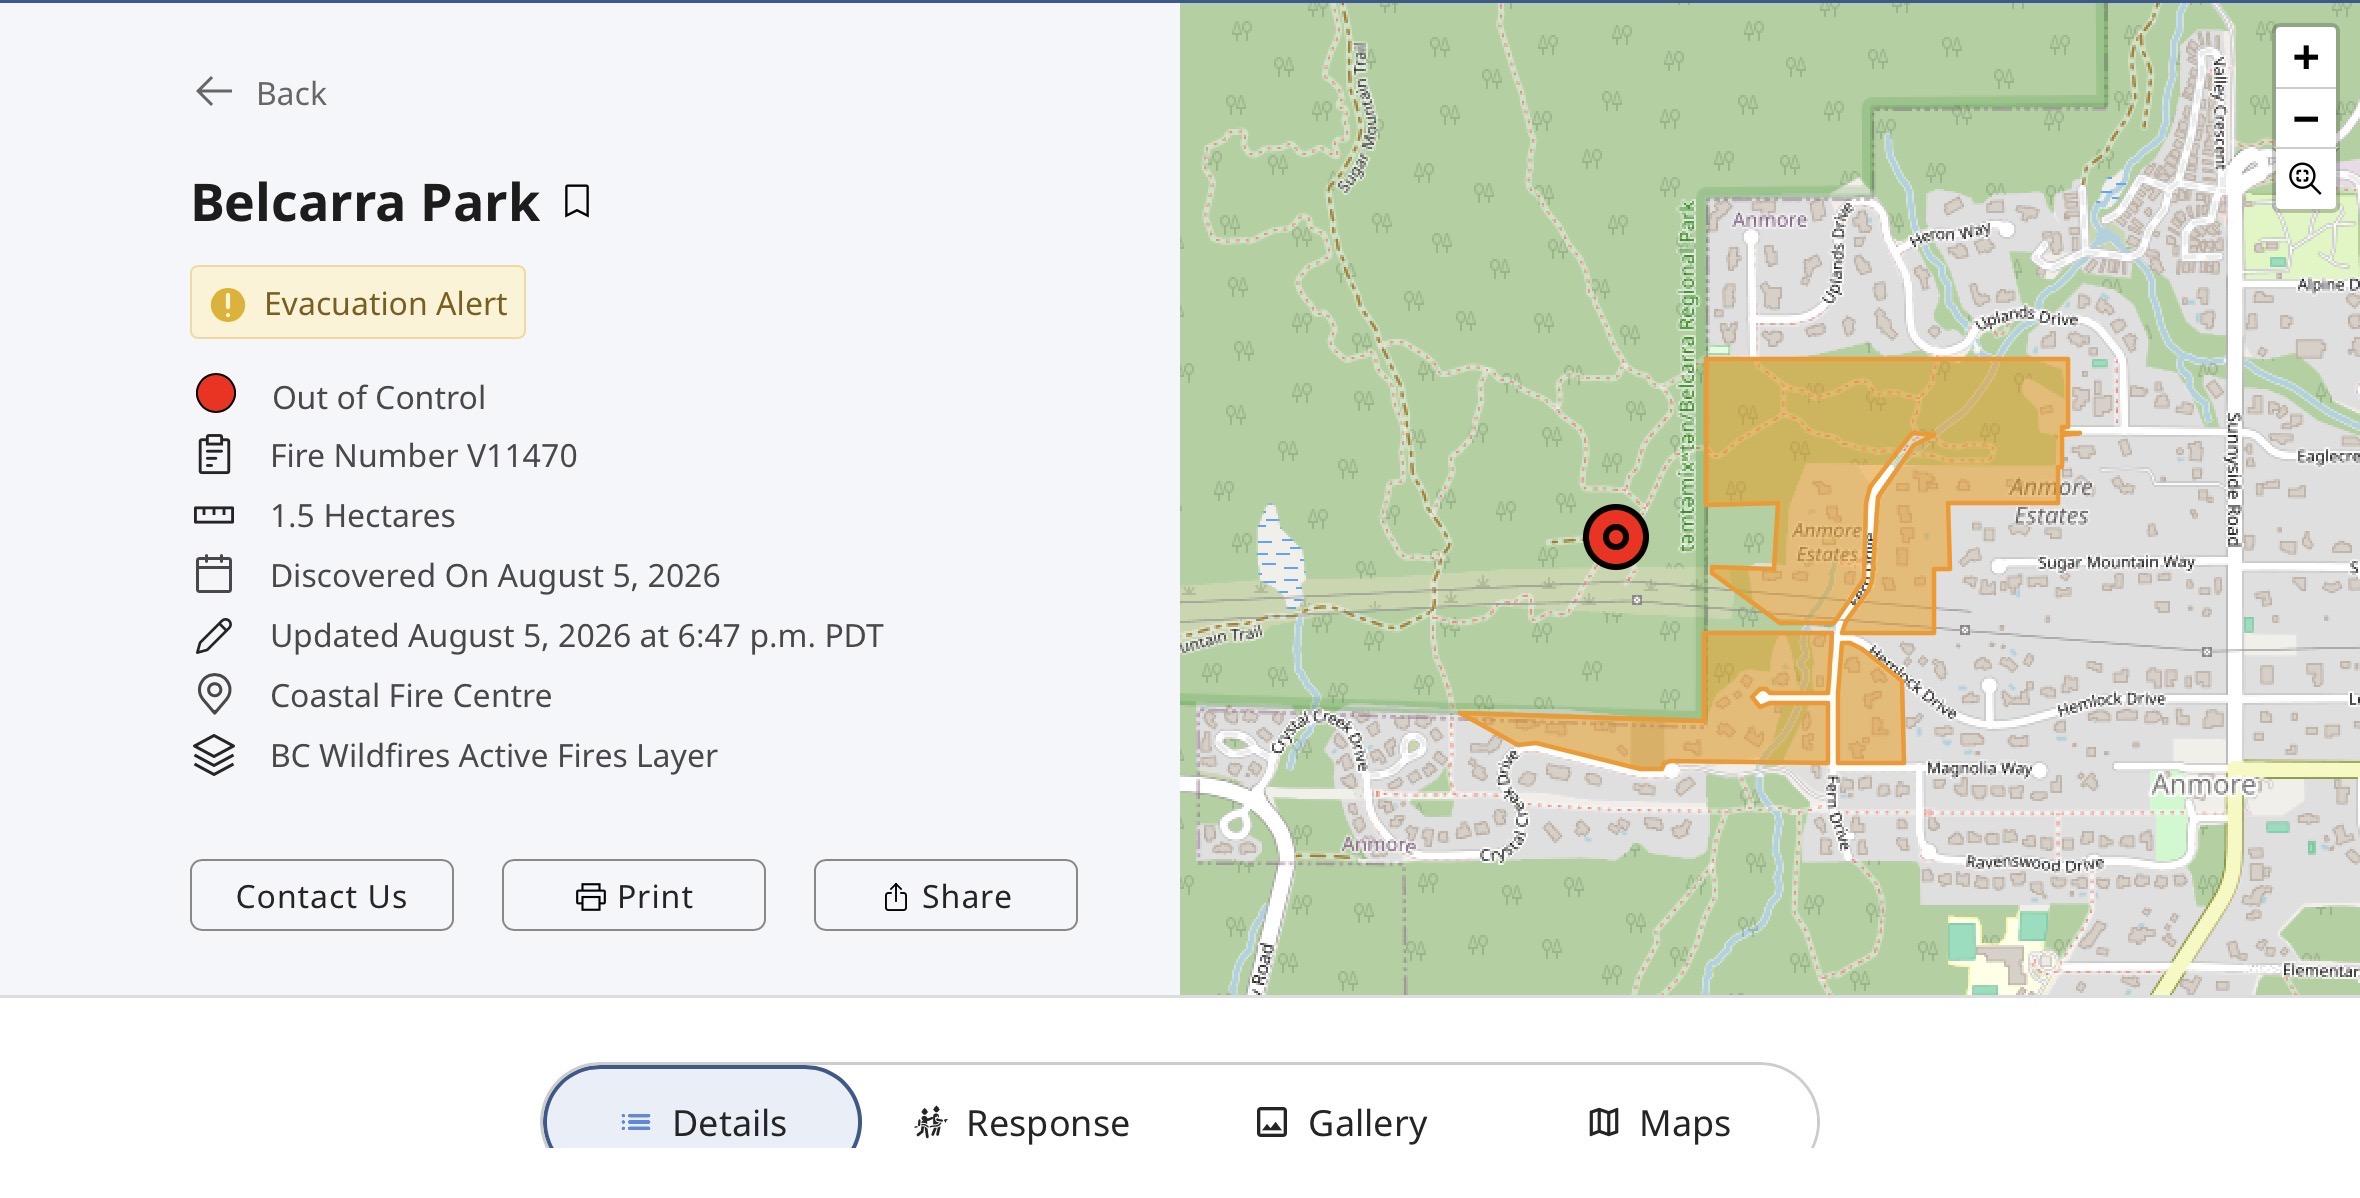This screenshot has width=2360, height=1198.
Task: Click the location pin by Coastal Fire Centre
Action: pos(214,695)
